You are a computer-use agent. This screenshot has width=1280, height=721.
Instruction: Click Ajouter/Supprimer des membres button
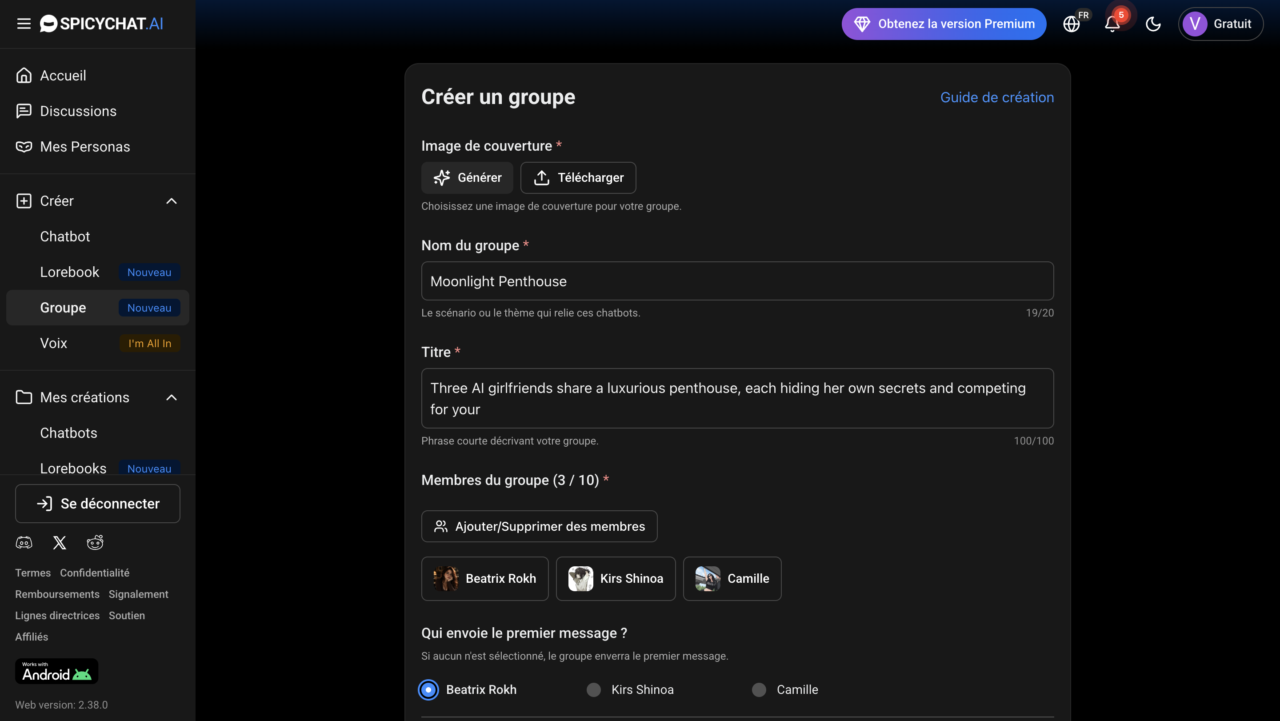click(x=539, y=527)
